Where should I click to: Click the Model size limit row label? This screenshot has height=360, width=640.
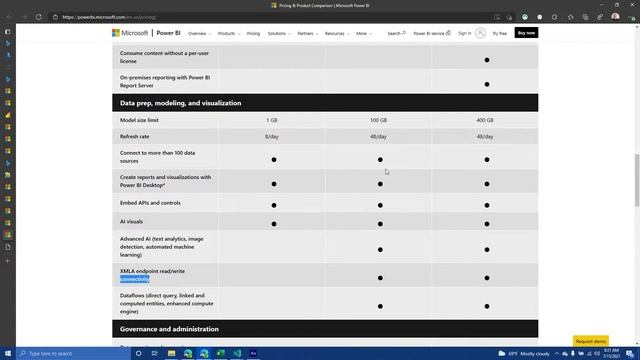[139, 120]
